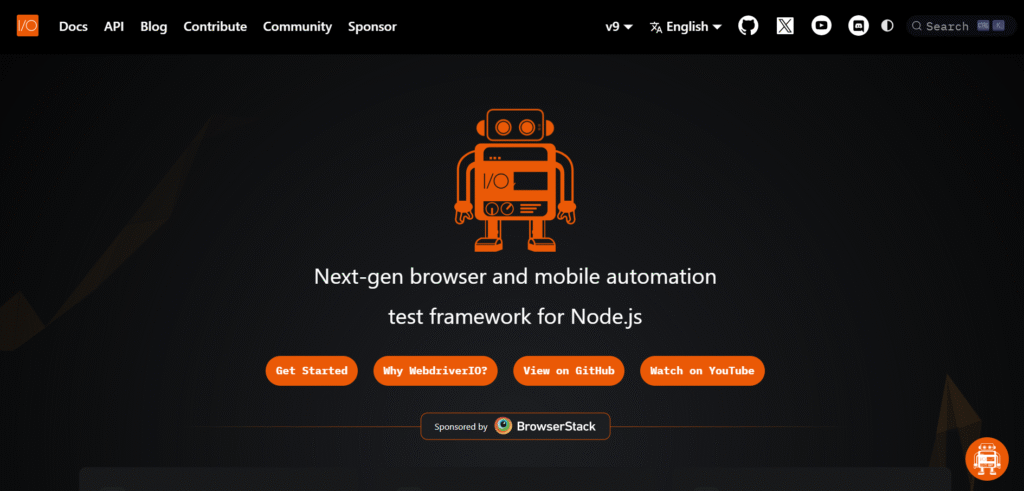Open the Discord icon link
Screen dimensions: 1024x491
click(858, 26)
